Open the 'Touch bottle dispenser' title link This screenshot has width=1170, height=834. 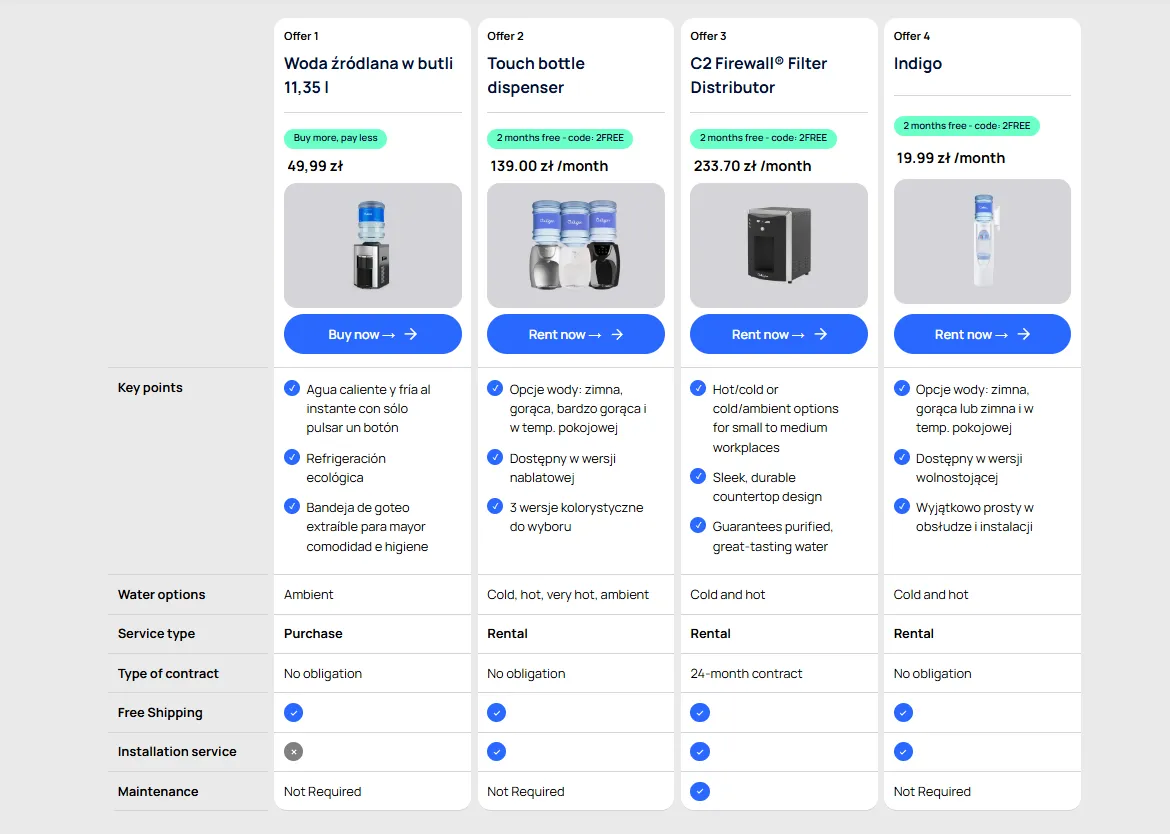(536, 75)
